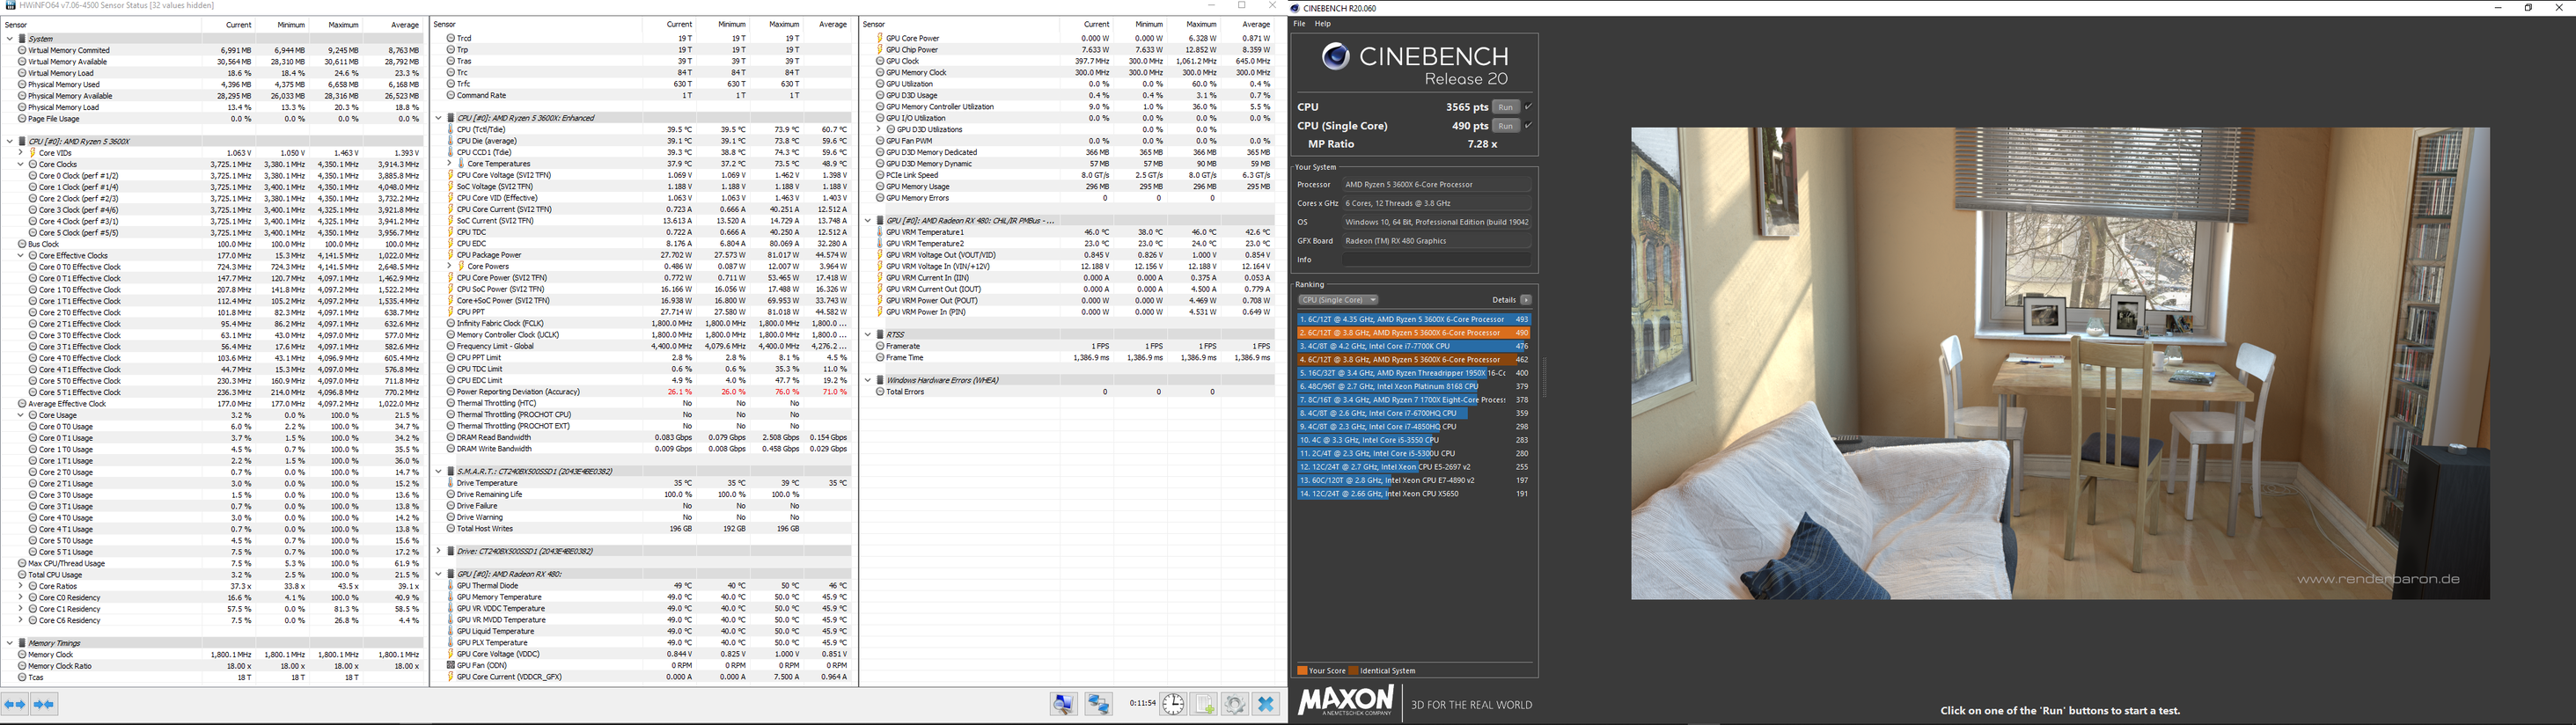The height and width of the screenshot is (725, 2576).
Task: Click the highlighted 490 score ranking bar
Action: pyautogui.click(x=1414, y=333)
